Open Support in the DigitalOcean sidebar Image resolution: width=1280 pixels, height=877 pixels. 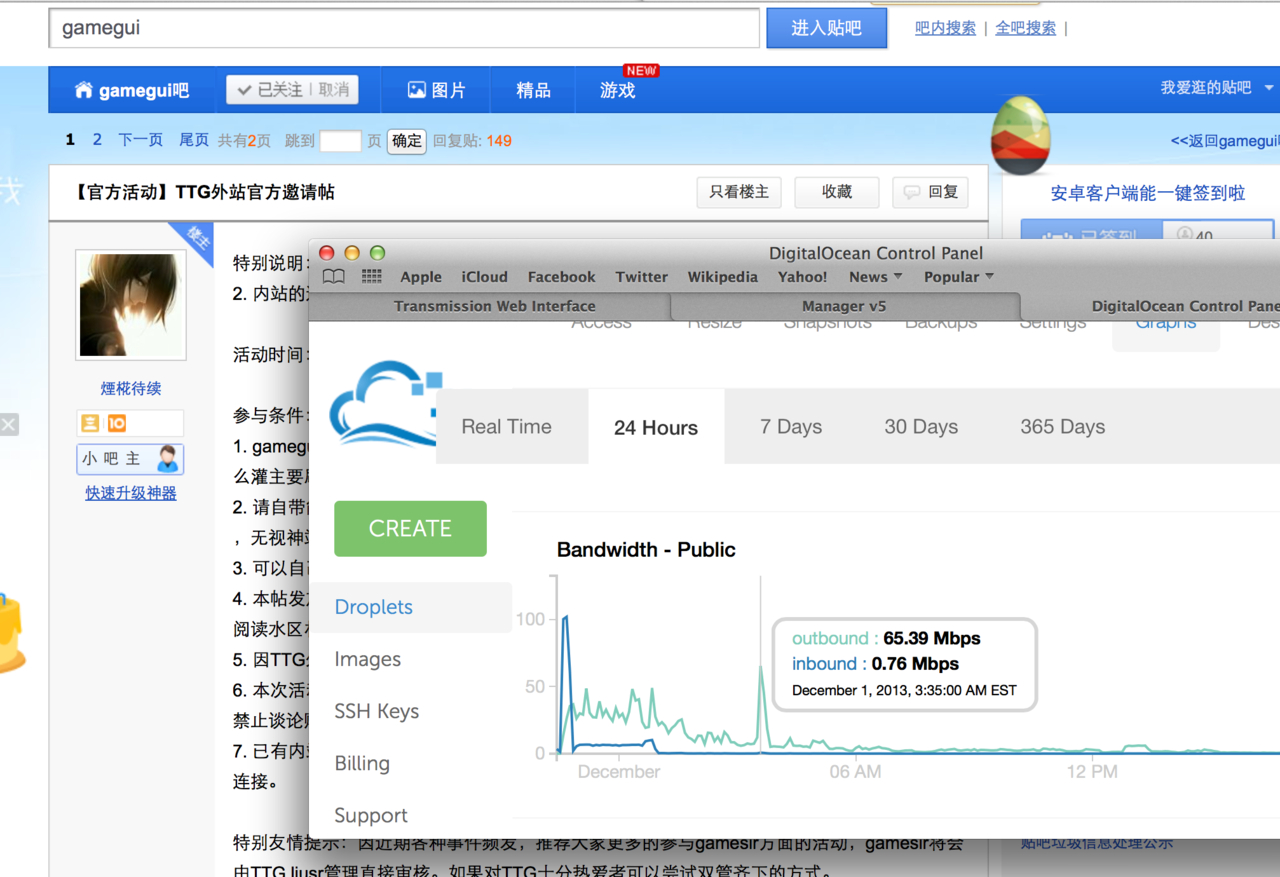pos(371,815)
